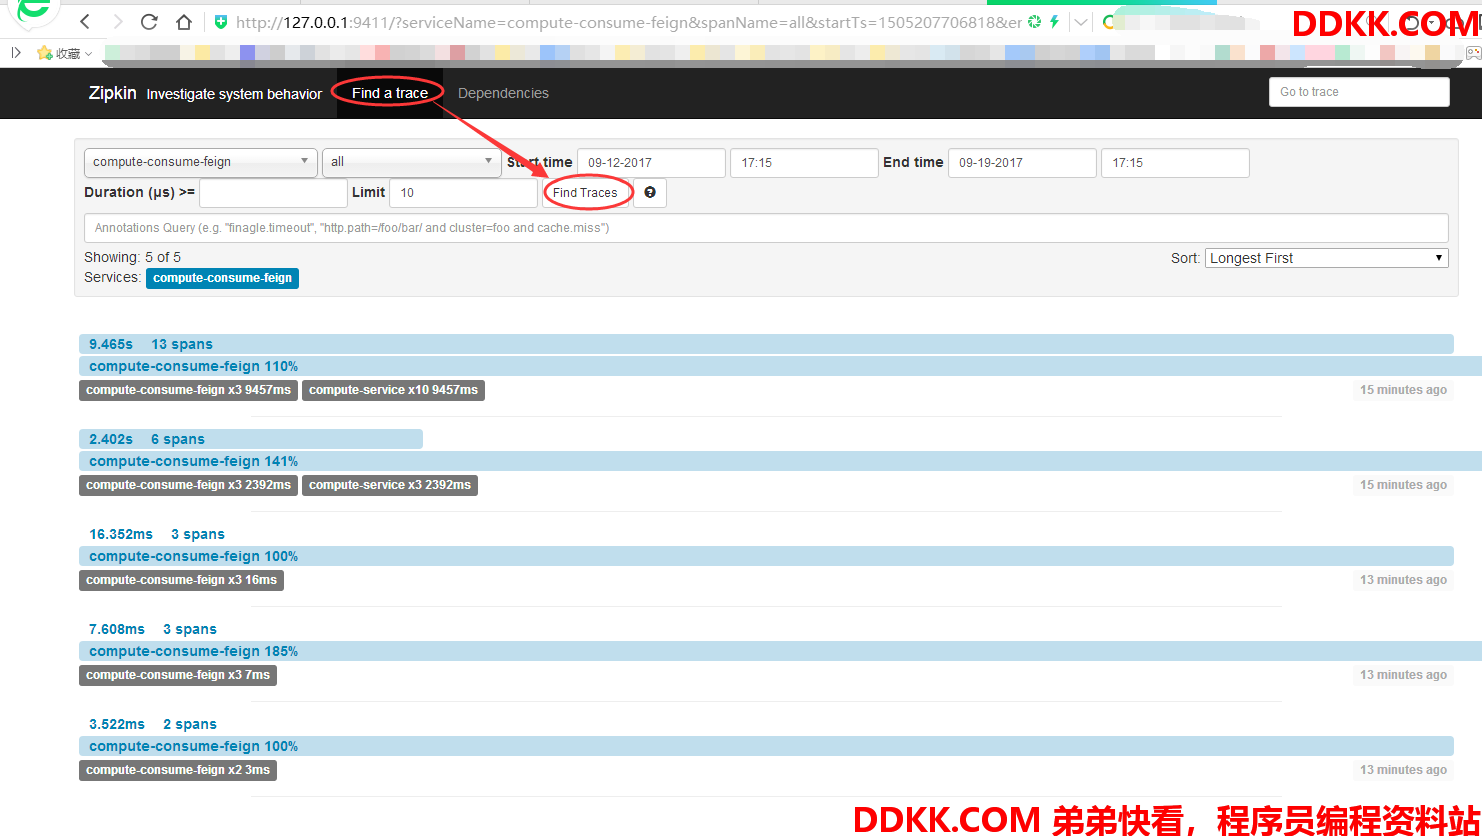Click the Go to trace field
This screenshot has width=1482, height=836.
tap(1359, 92)
